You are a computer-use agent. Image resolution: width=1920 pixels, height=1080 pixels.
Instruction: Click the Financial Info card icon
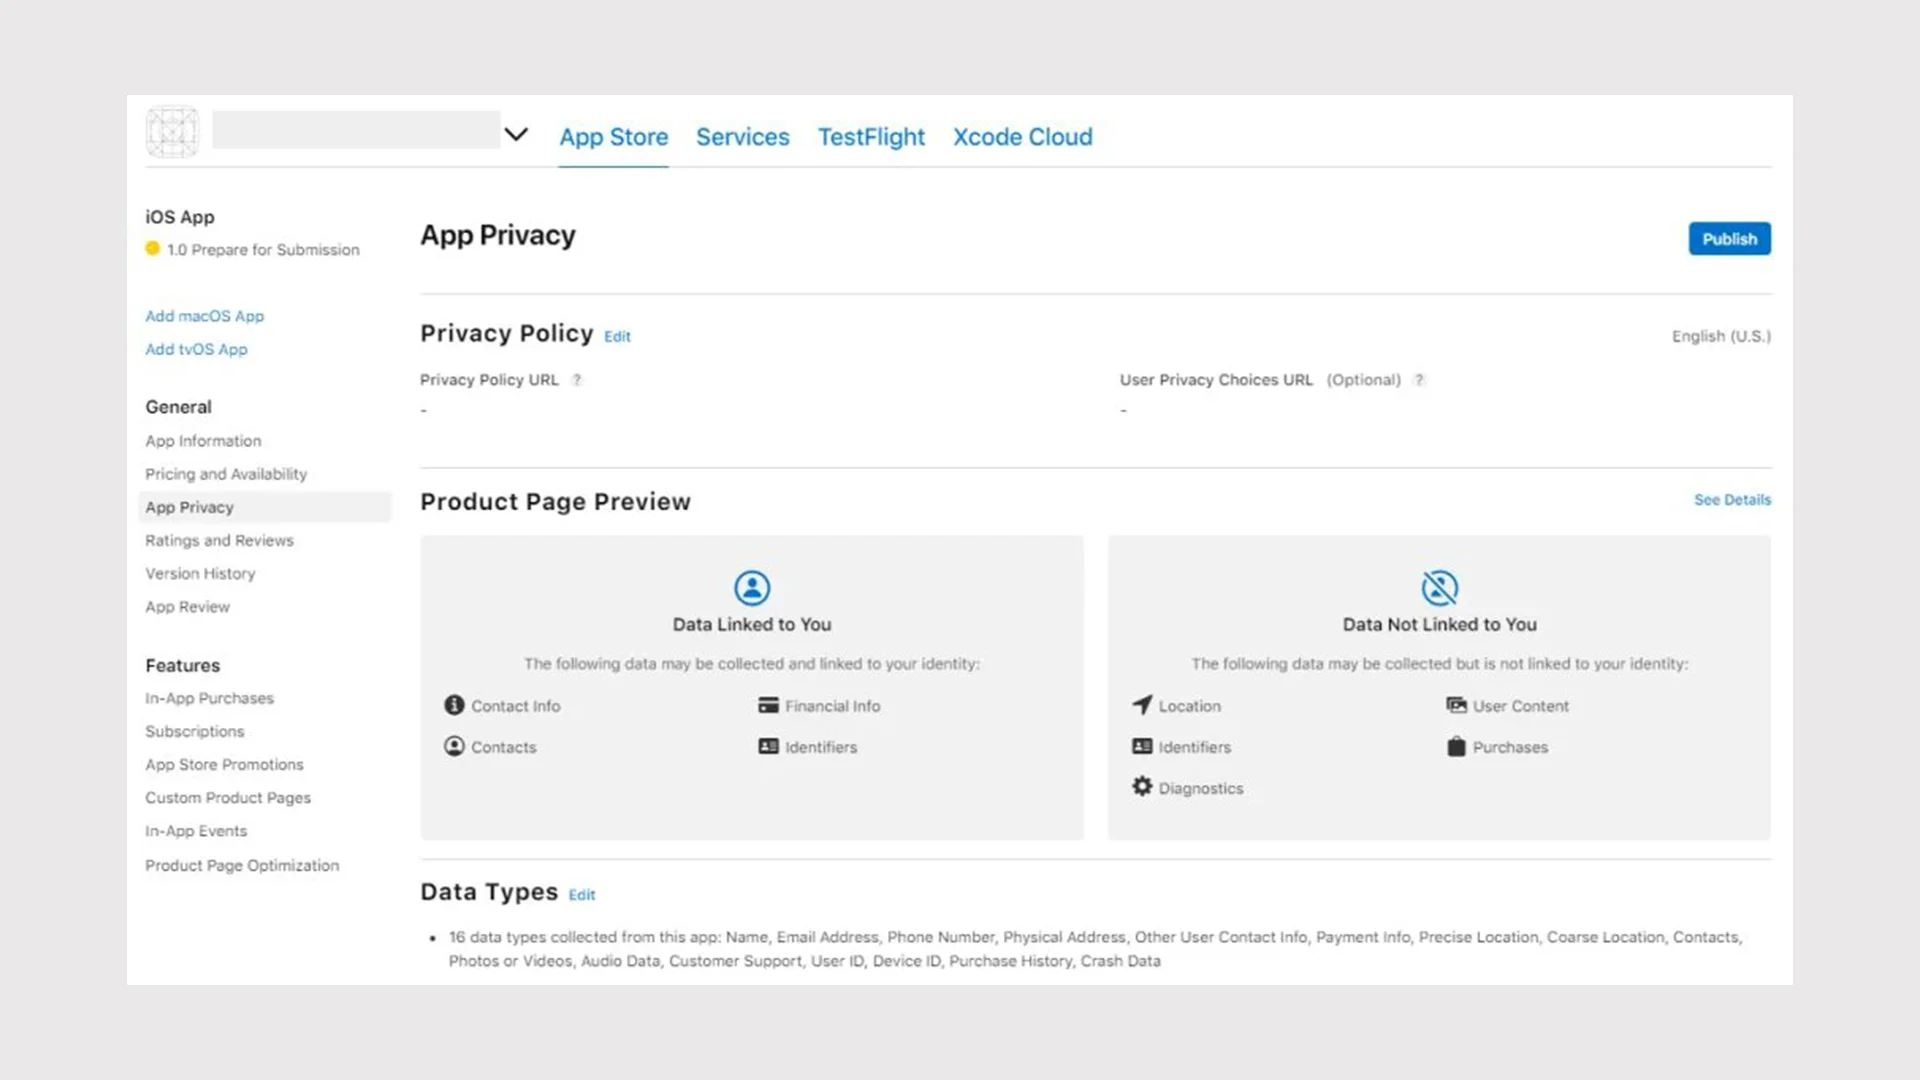coord(768,705)
